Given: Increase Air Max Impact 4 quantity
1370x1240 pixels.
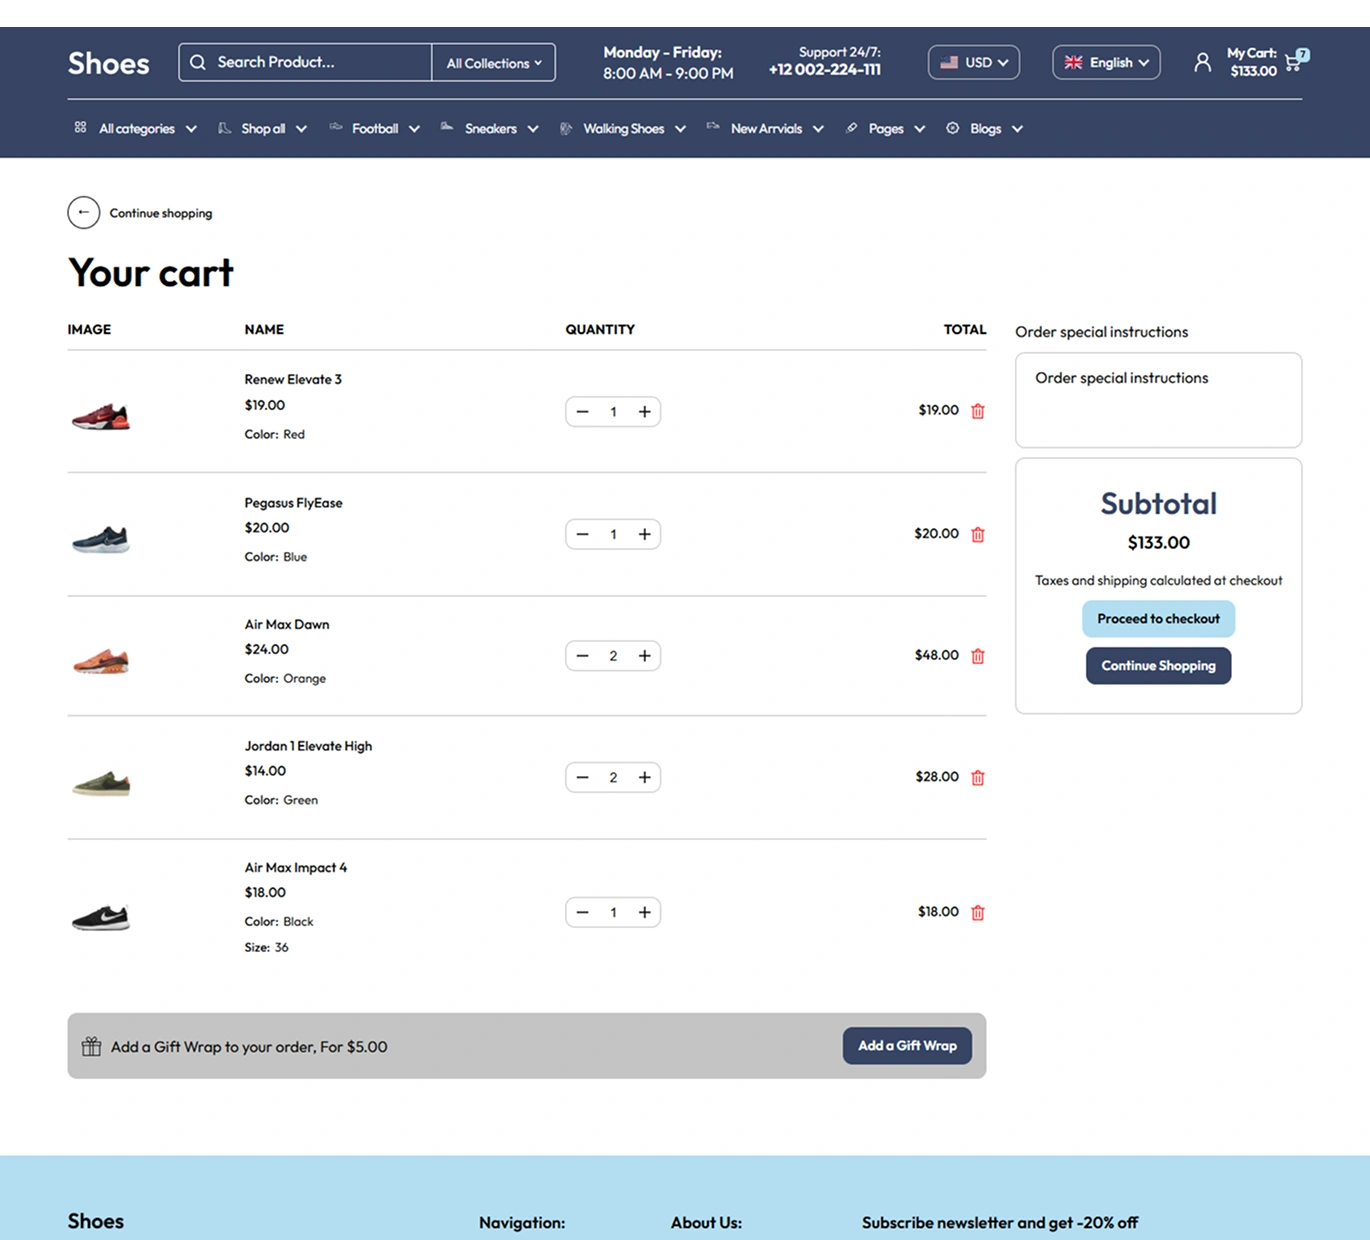Looking at the screenshot, I should pyautogui.click(x=645, y=912).
